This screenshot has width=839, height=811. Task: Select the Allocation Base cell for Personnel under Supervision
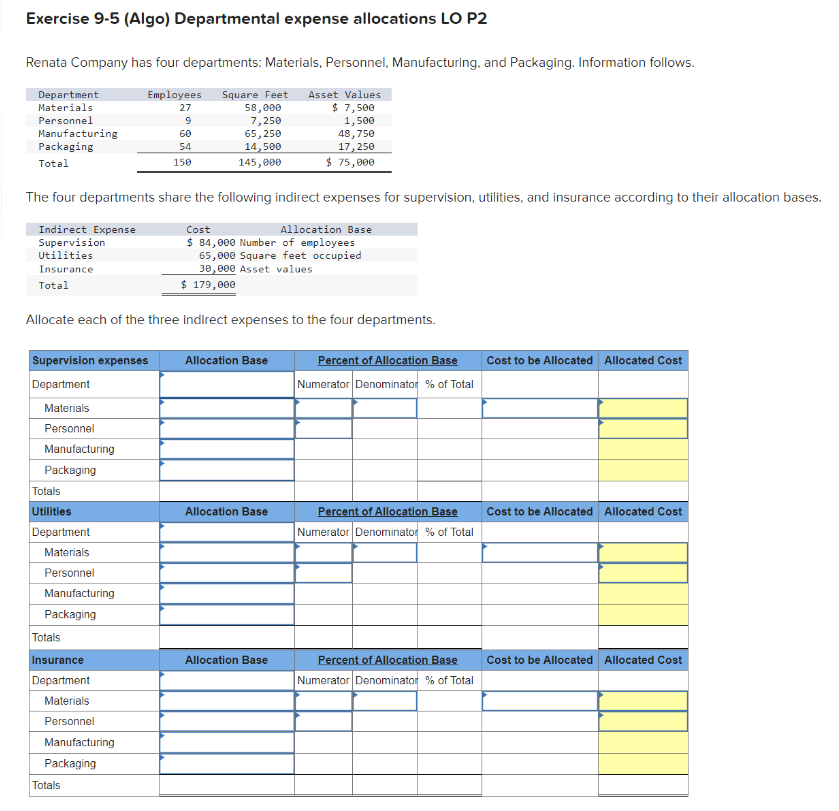click(226, 428)
